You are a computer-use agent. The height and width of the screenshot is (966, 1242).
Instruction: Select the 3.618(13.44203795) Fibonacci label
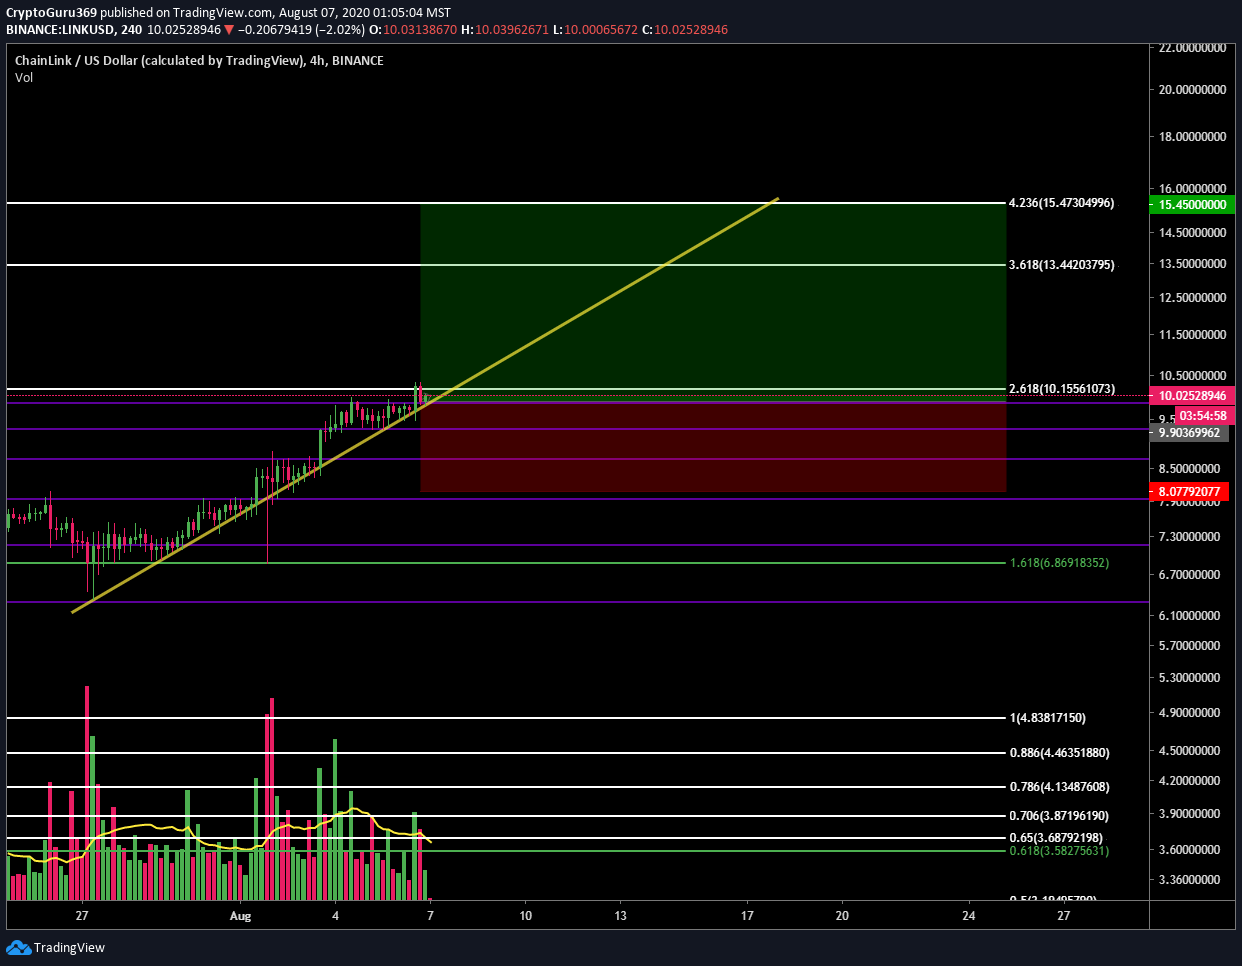[1061, 265]
